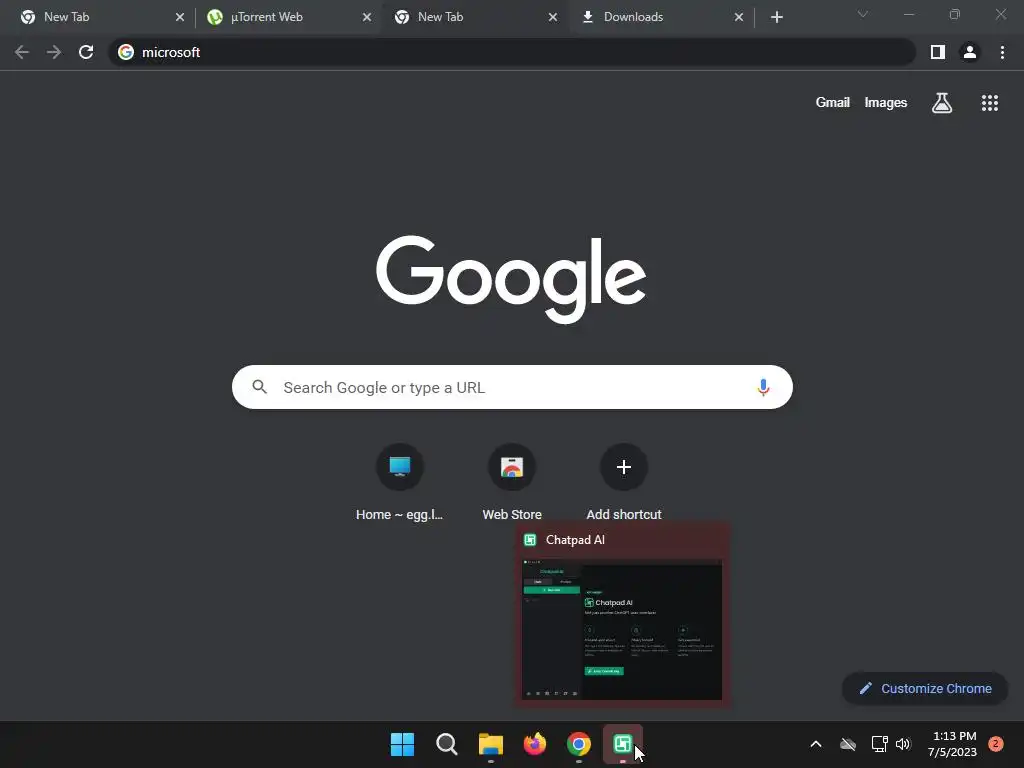Viewport: 1024px width, 768px height.
Task: Click the Chatpad AI preview title
Action: tap(575, 540)
